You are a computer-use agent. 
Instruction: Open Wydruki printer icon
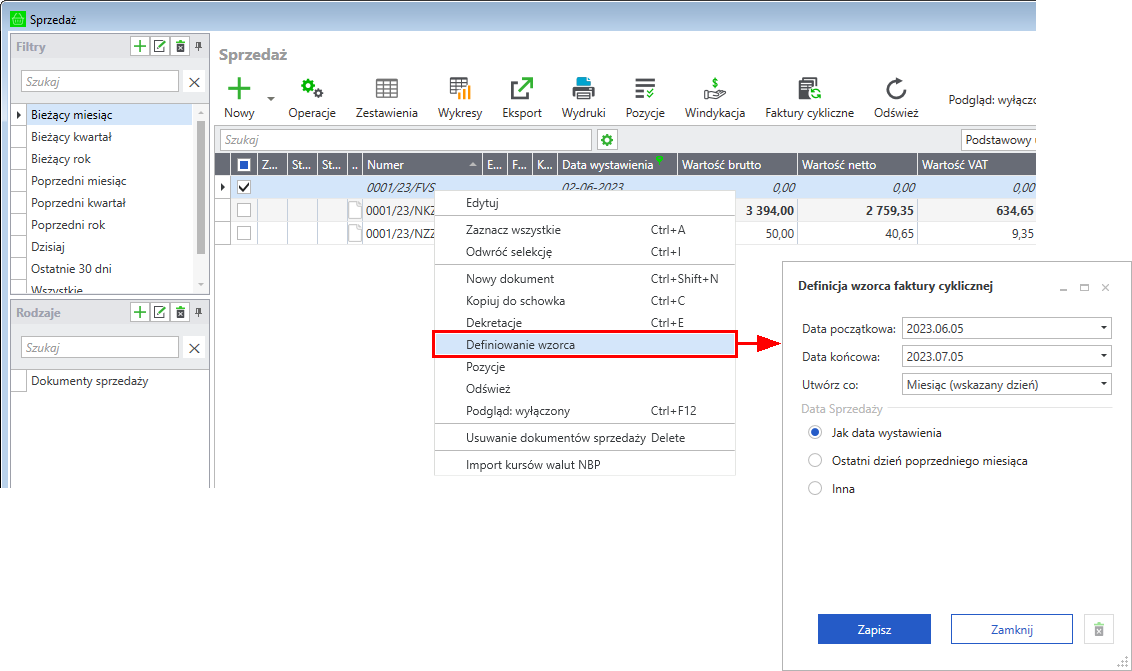click(583, 90)
